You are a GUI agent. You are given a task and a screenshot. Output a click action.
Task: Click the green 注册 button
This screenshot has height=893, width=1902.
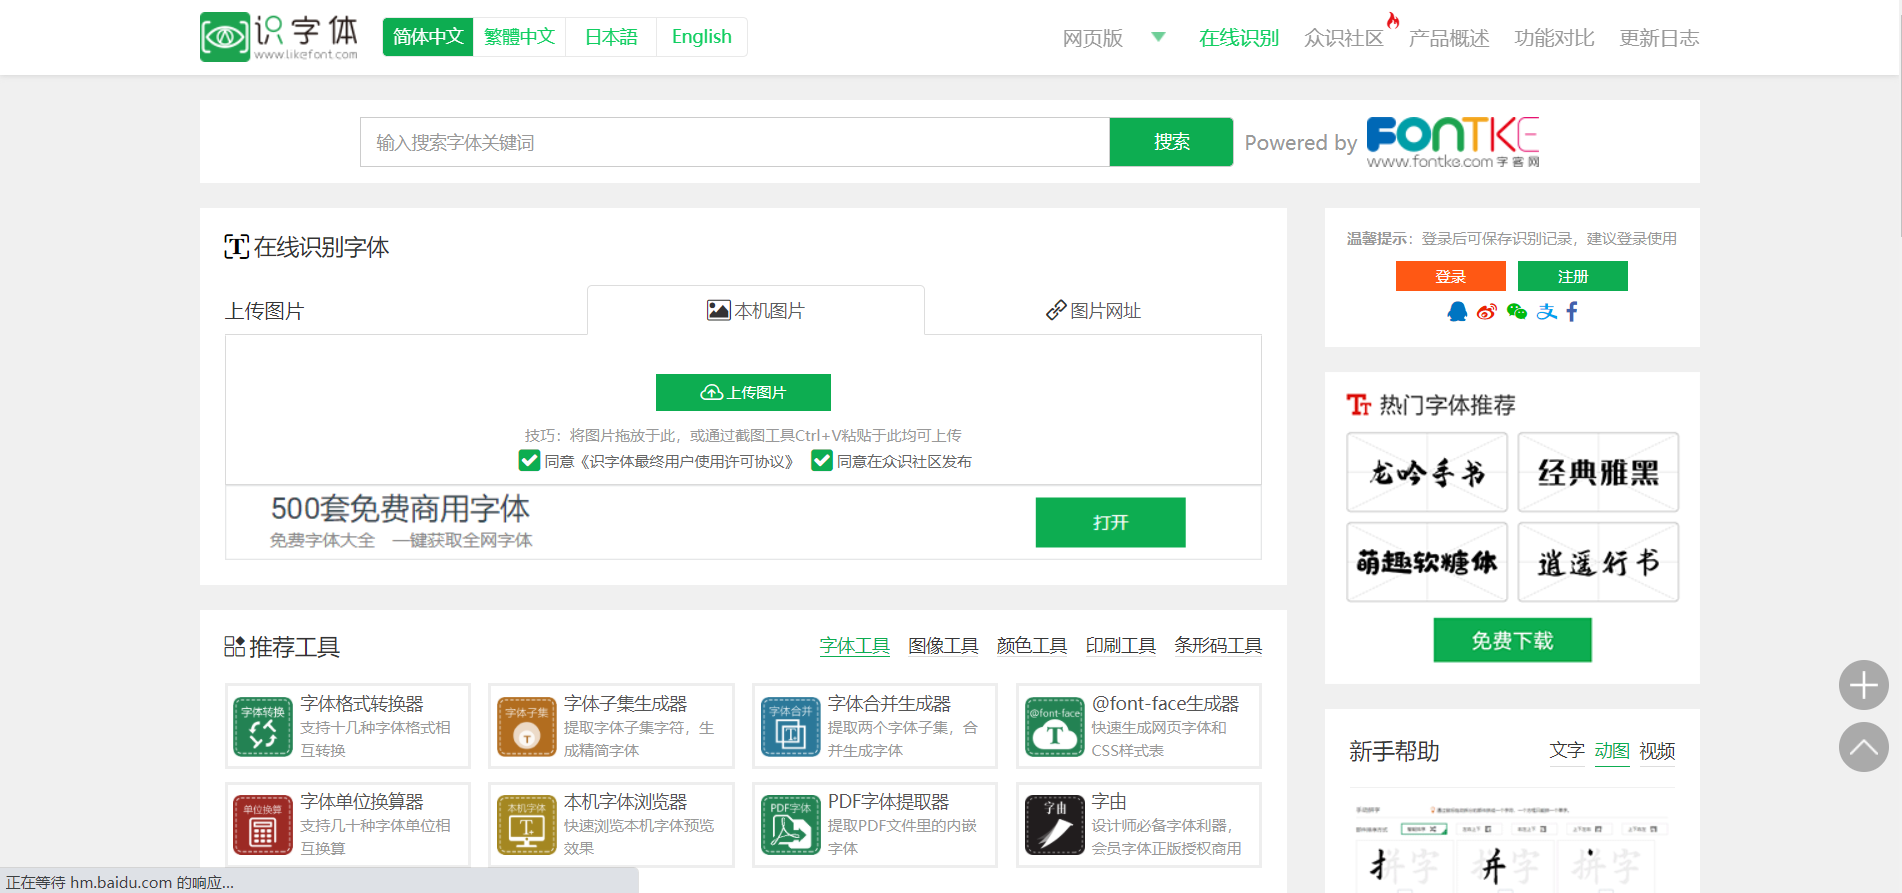(1573, 276)
